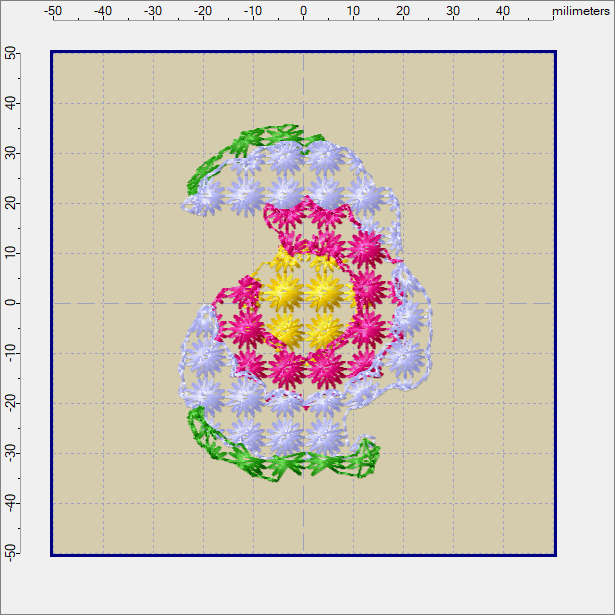Select the lavender flower at the top curl's left tip
This screenshot has width=615, height=615.
pos(205,200)
